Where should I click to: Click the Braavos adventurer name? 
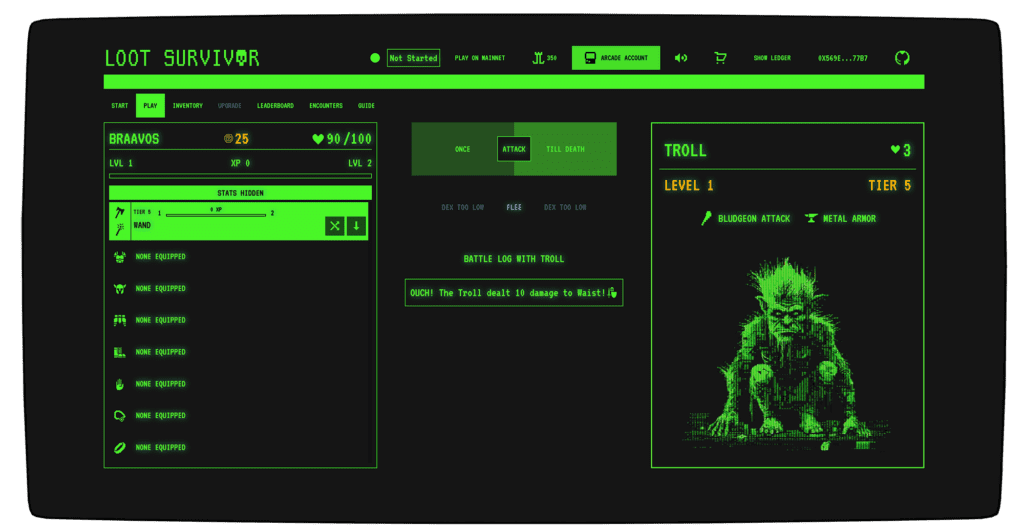click(134, 139)
